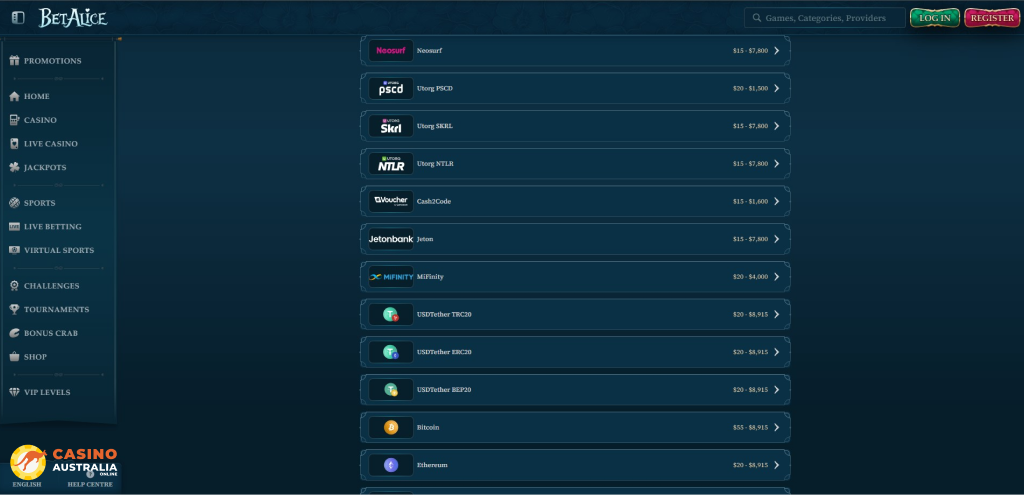Click the Utorg Skrl logo

pyautogui.click(x=391, y=126)
